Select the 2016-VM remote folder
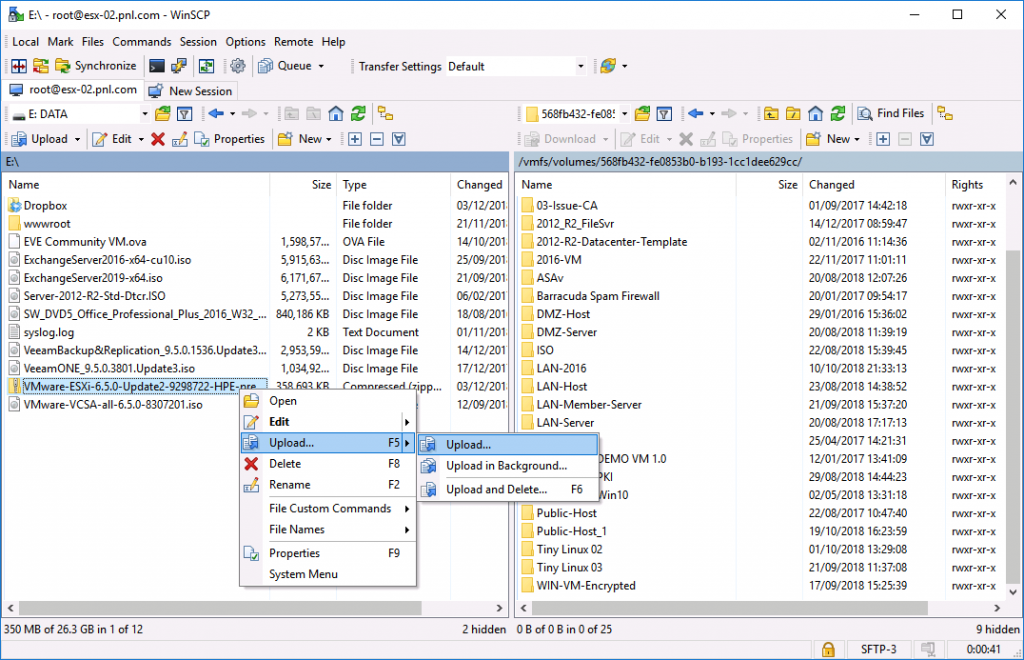The image size is (1024, 660). point(561,259)
